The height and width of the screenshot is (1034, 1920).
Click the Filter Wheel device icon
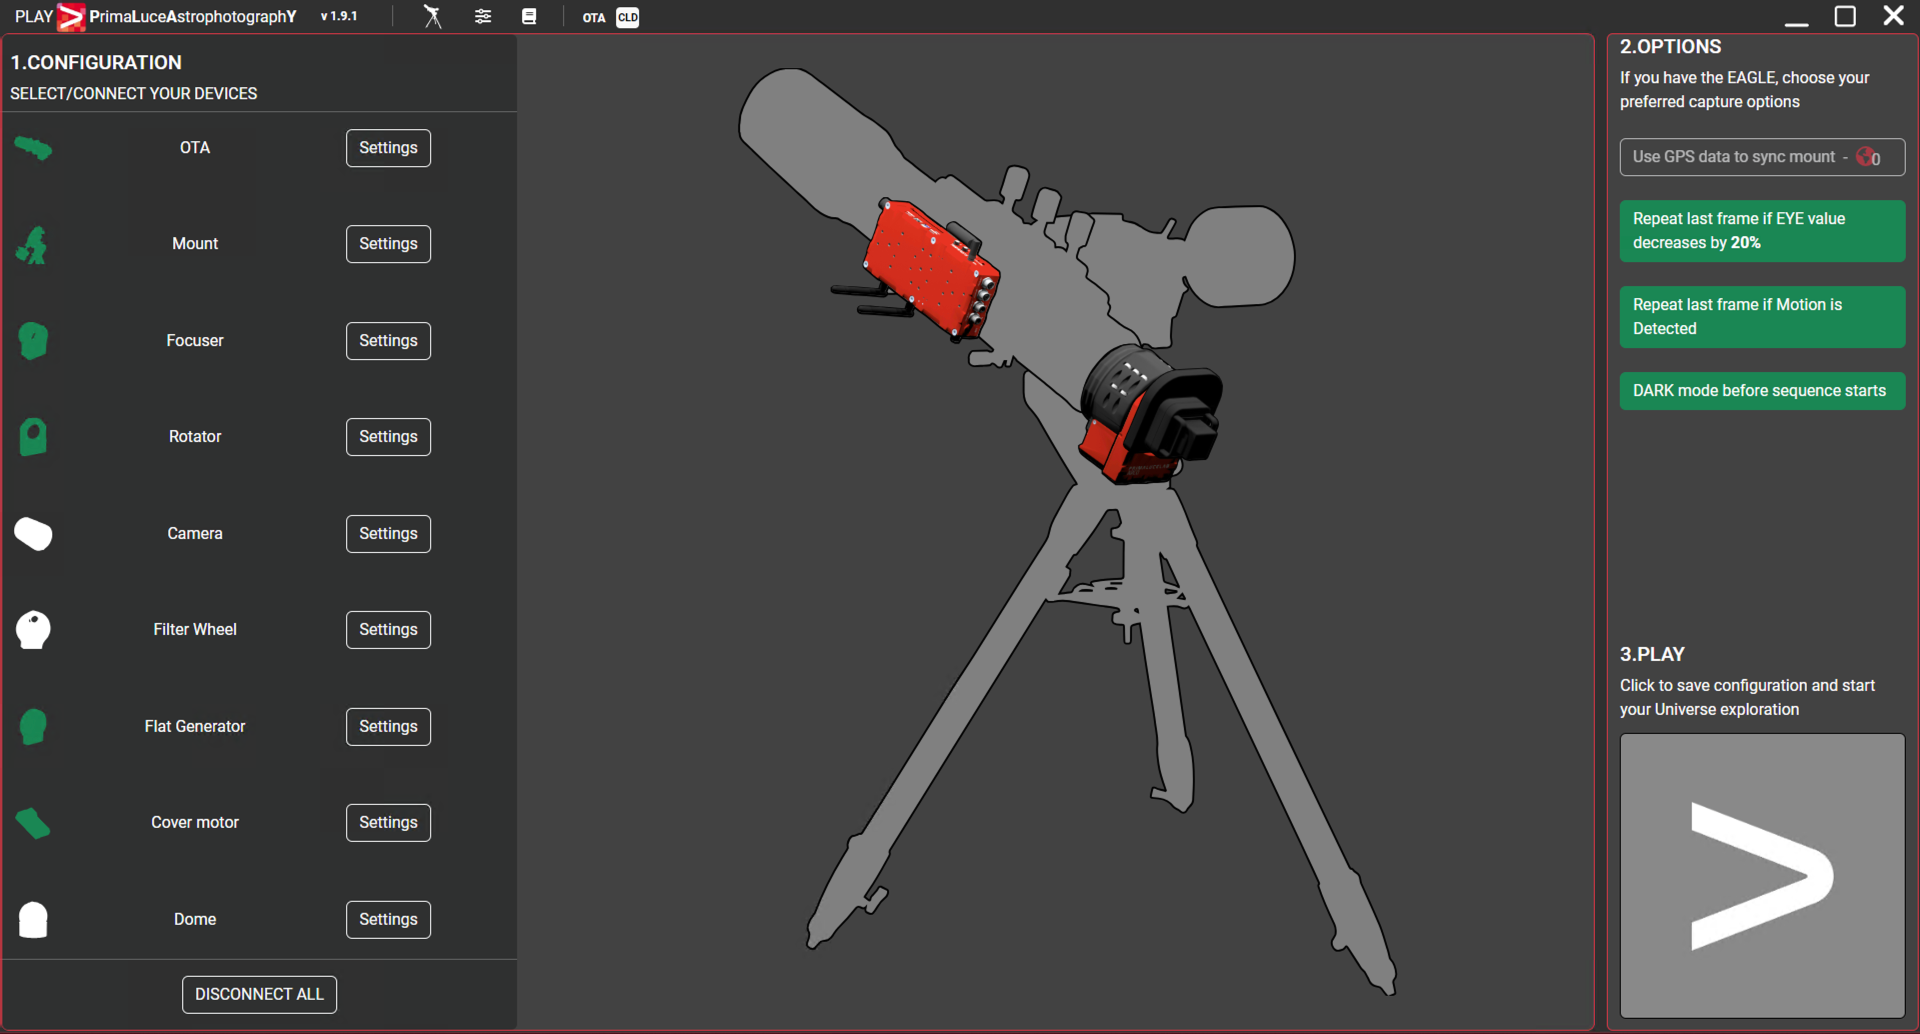(x=33, y=630)
